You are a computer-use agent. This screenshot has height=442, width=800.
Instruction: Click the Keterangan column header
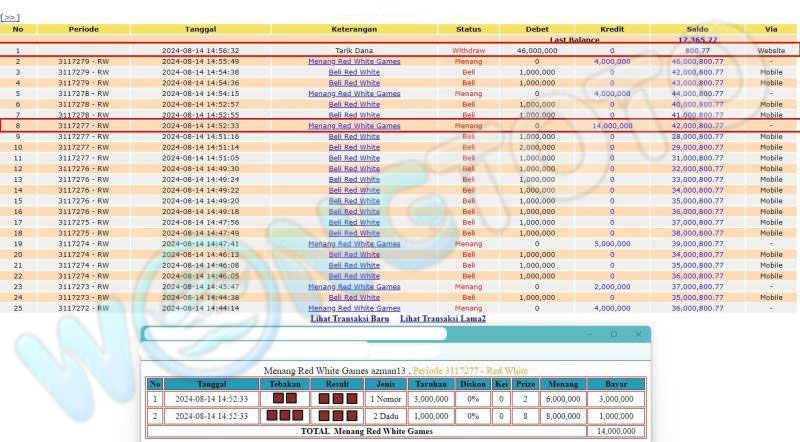(x=354, y=29)
